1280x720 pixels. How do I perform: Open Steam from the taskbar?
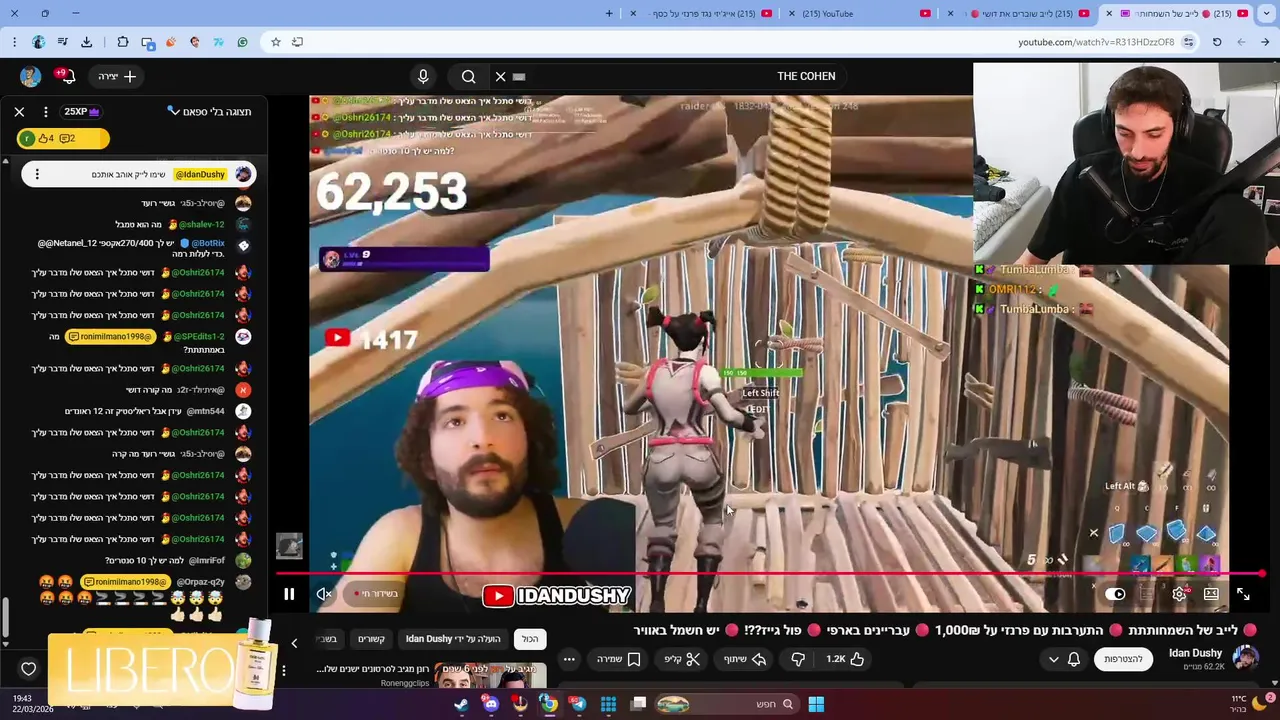[x=462, y=704]
